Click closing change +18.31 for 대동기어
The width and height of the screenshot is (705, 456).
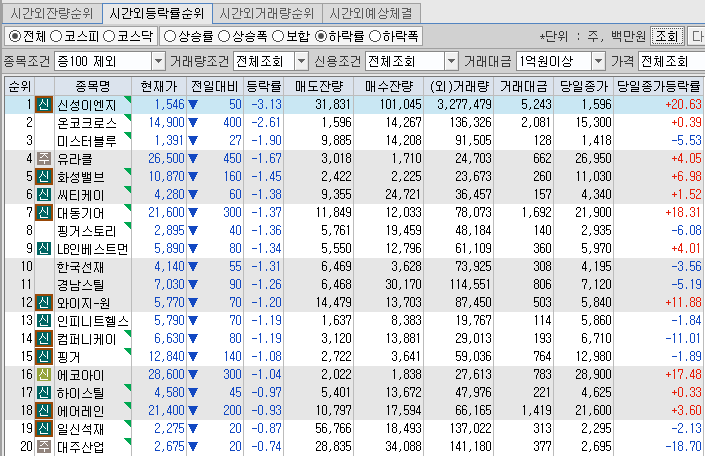[683, 212]
